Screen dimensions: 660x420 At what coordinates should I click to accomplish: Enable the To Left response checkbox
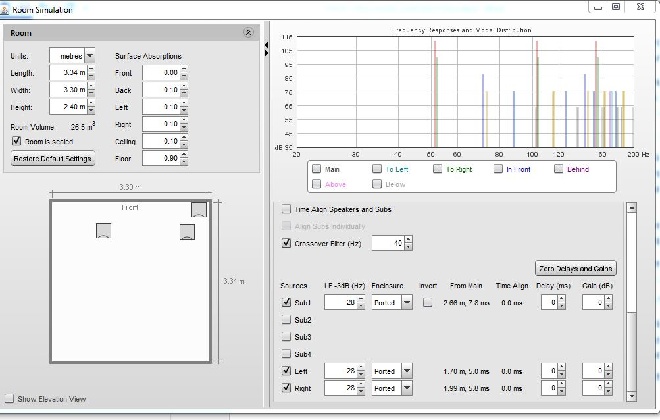[x=377, y=169]
